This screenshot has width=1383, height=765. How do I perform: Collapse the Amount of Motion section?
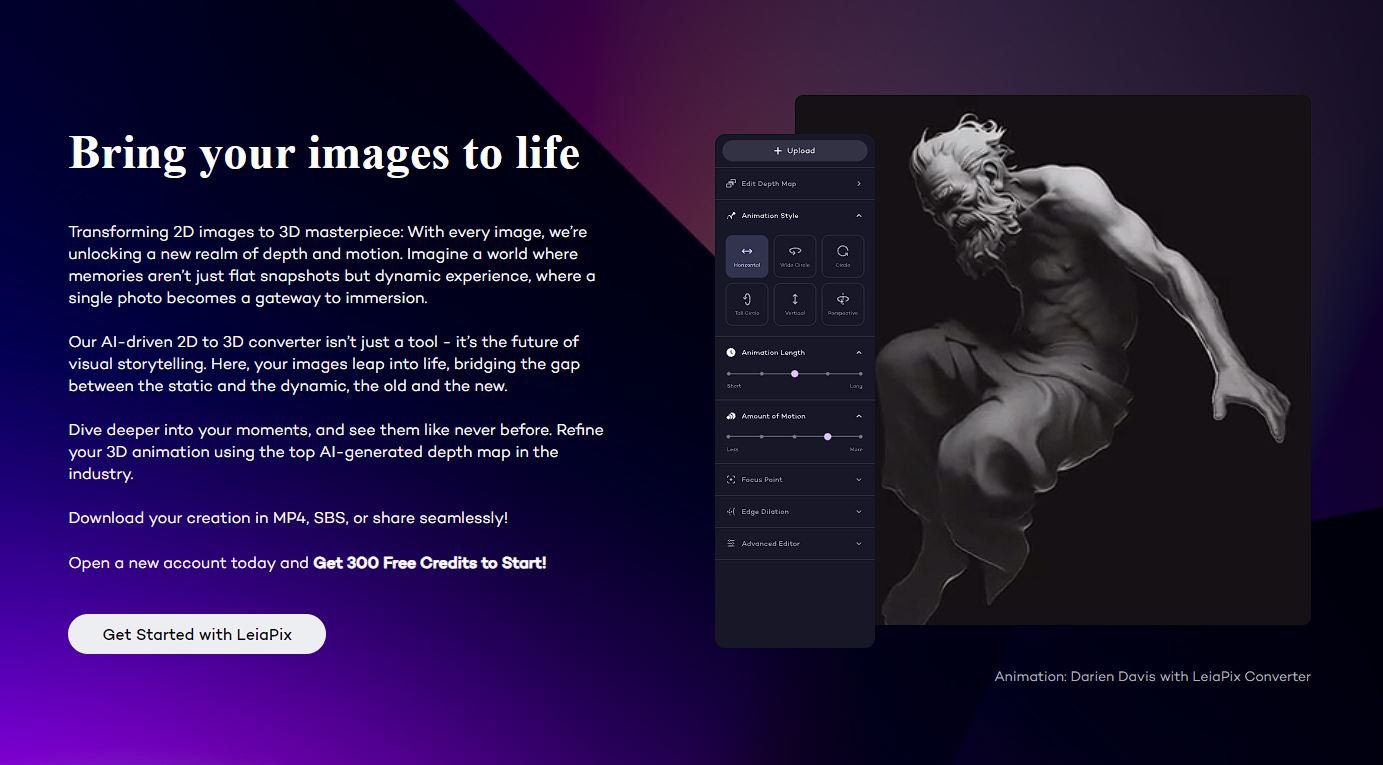click(859, 416)
